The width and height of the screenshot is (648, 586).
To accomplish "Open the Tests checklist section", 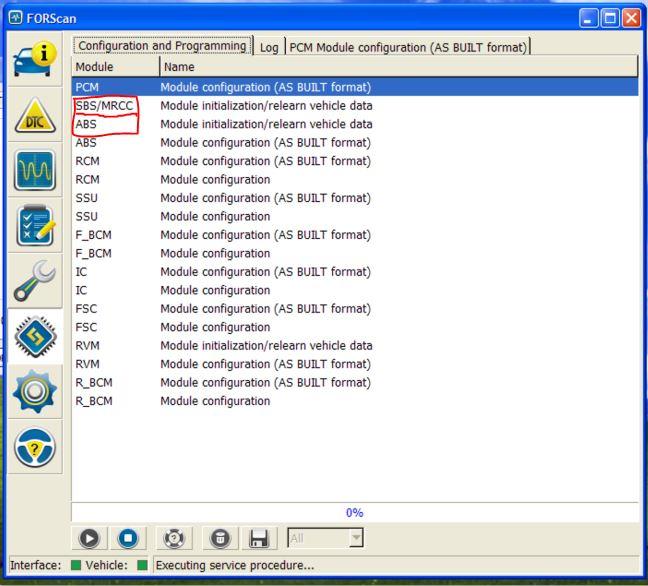I will [35, 225].
